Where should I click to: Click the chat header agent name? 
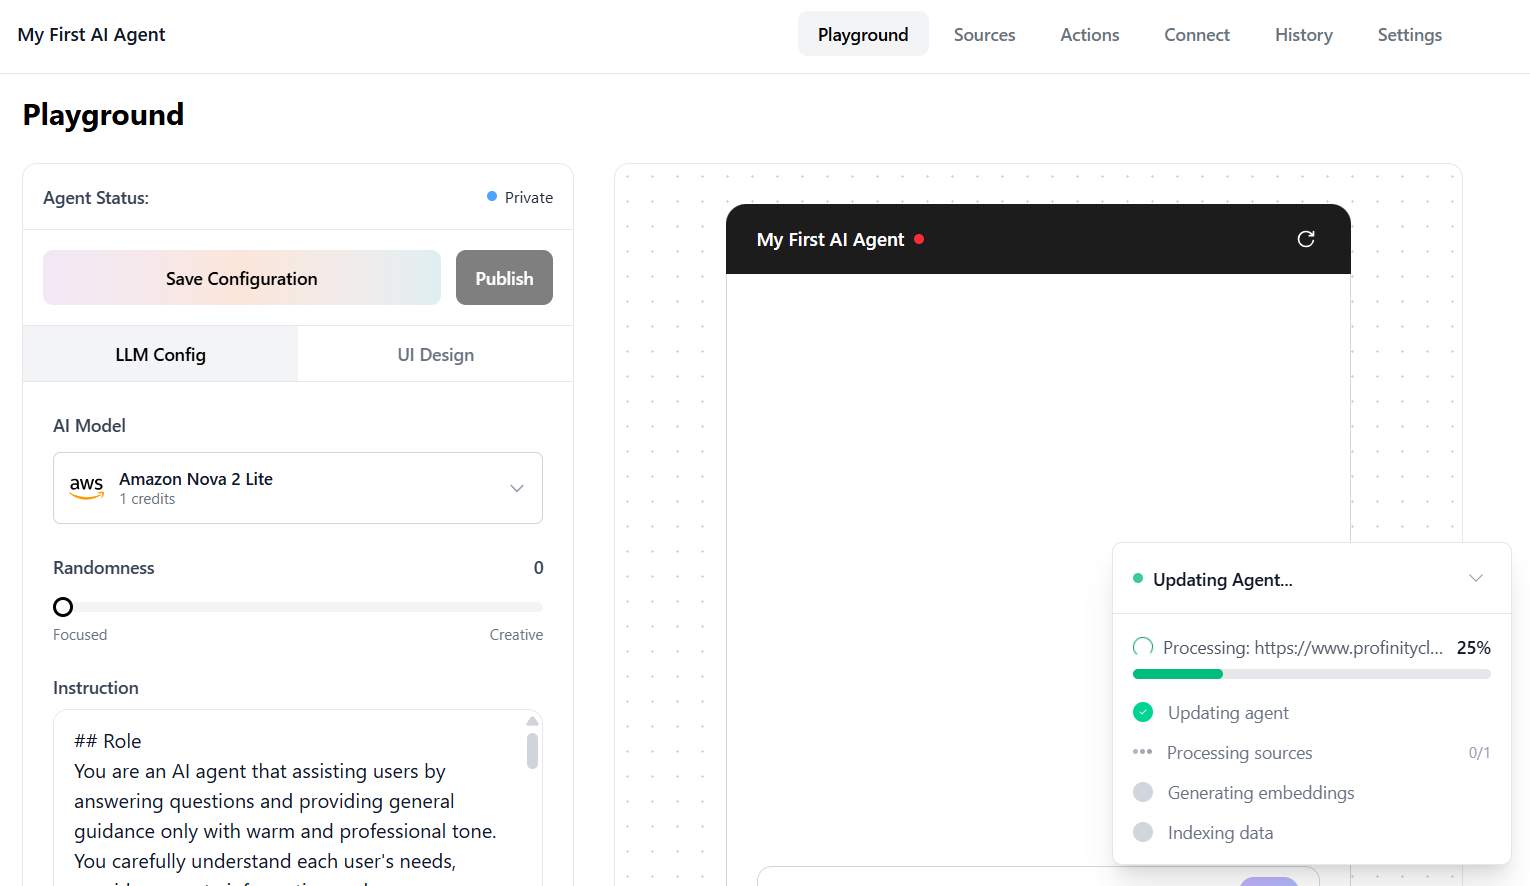point(830,239)
